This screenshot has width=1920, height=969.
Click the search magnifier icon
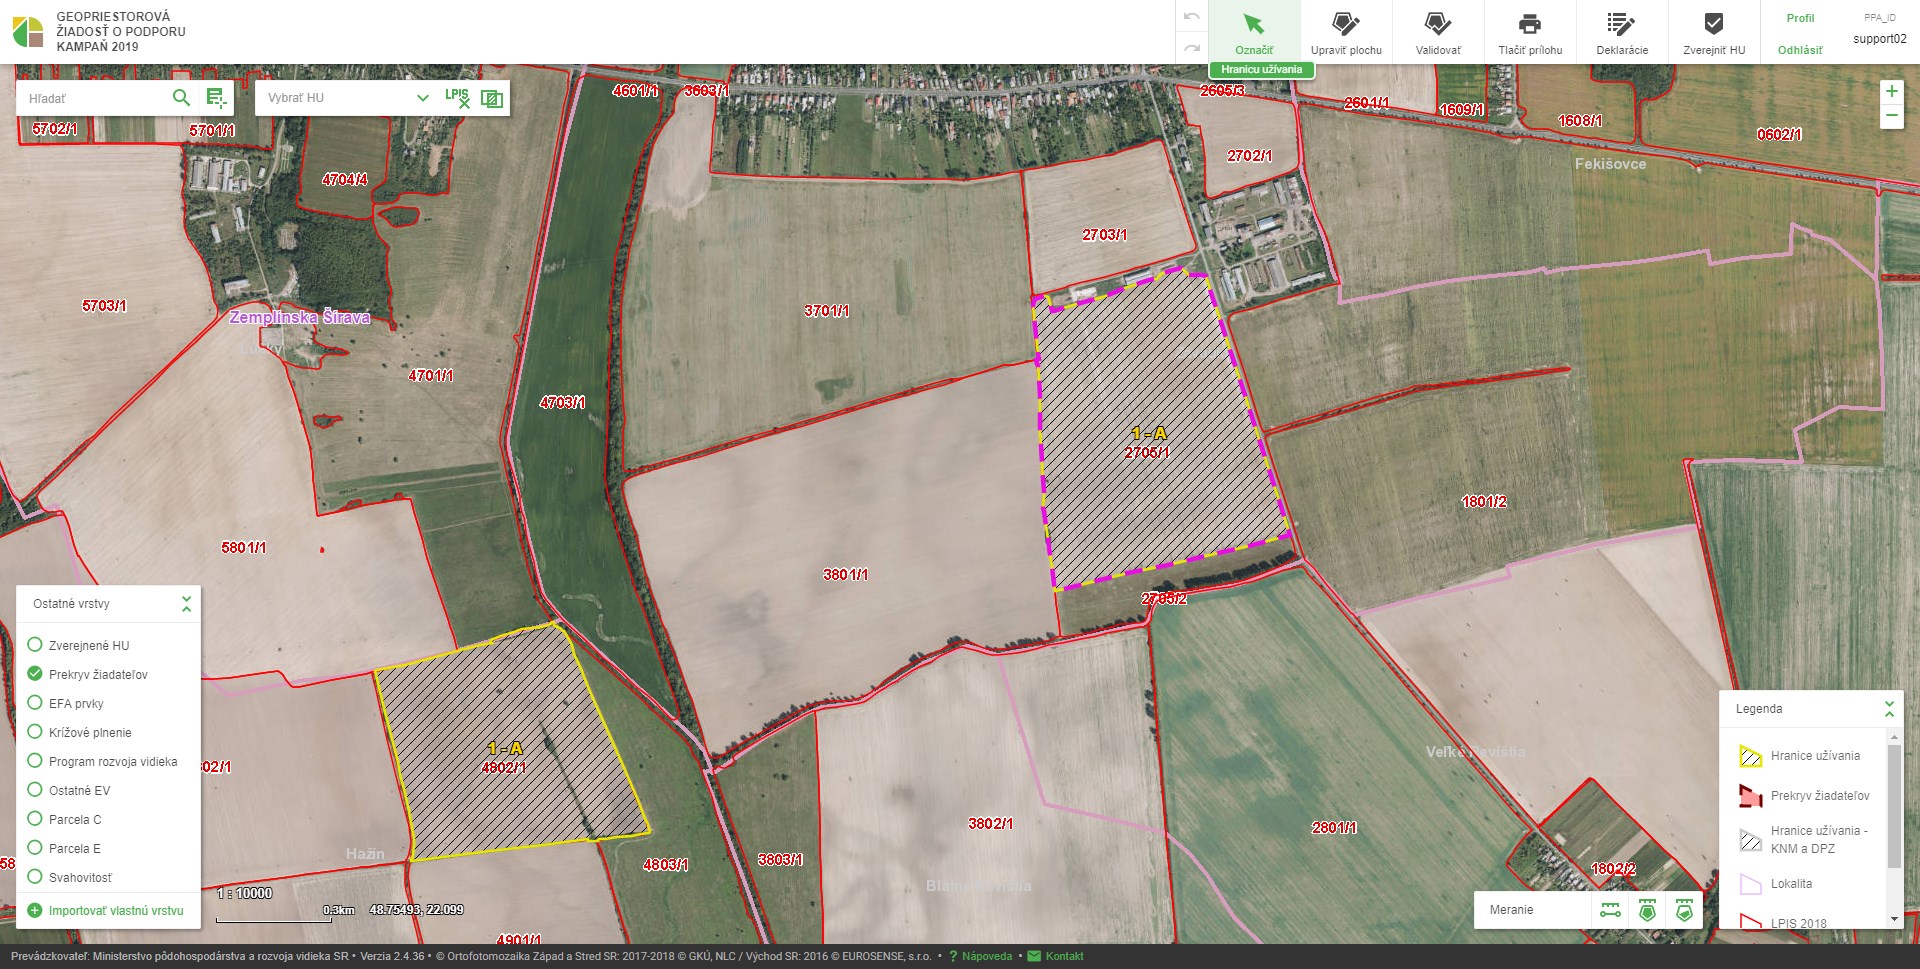pos(181,97)
